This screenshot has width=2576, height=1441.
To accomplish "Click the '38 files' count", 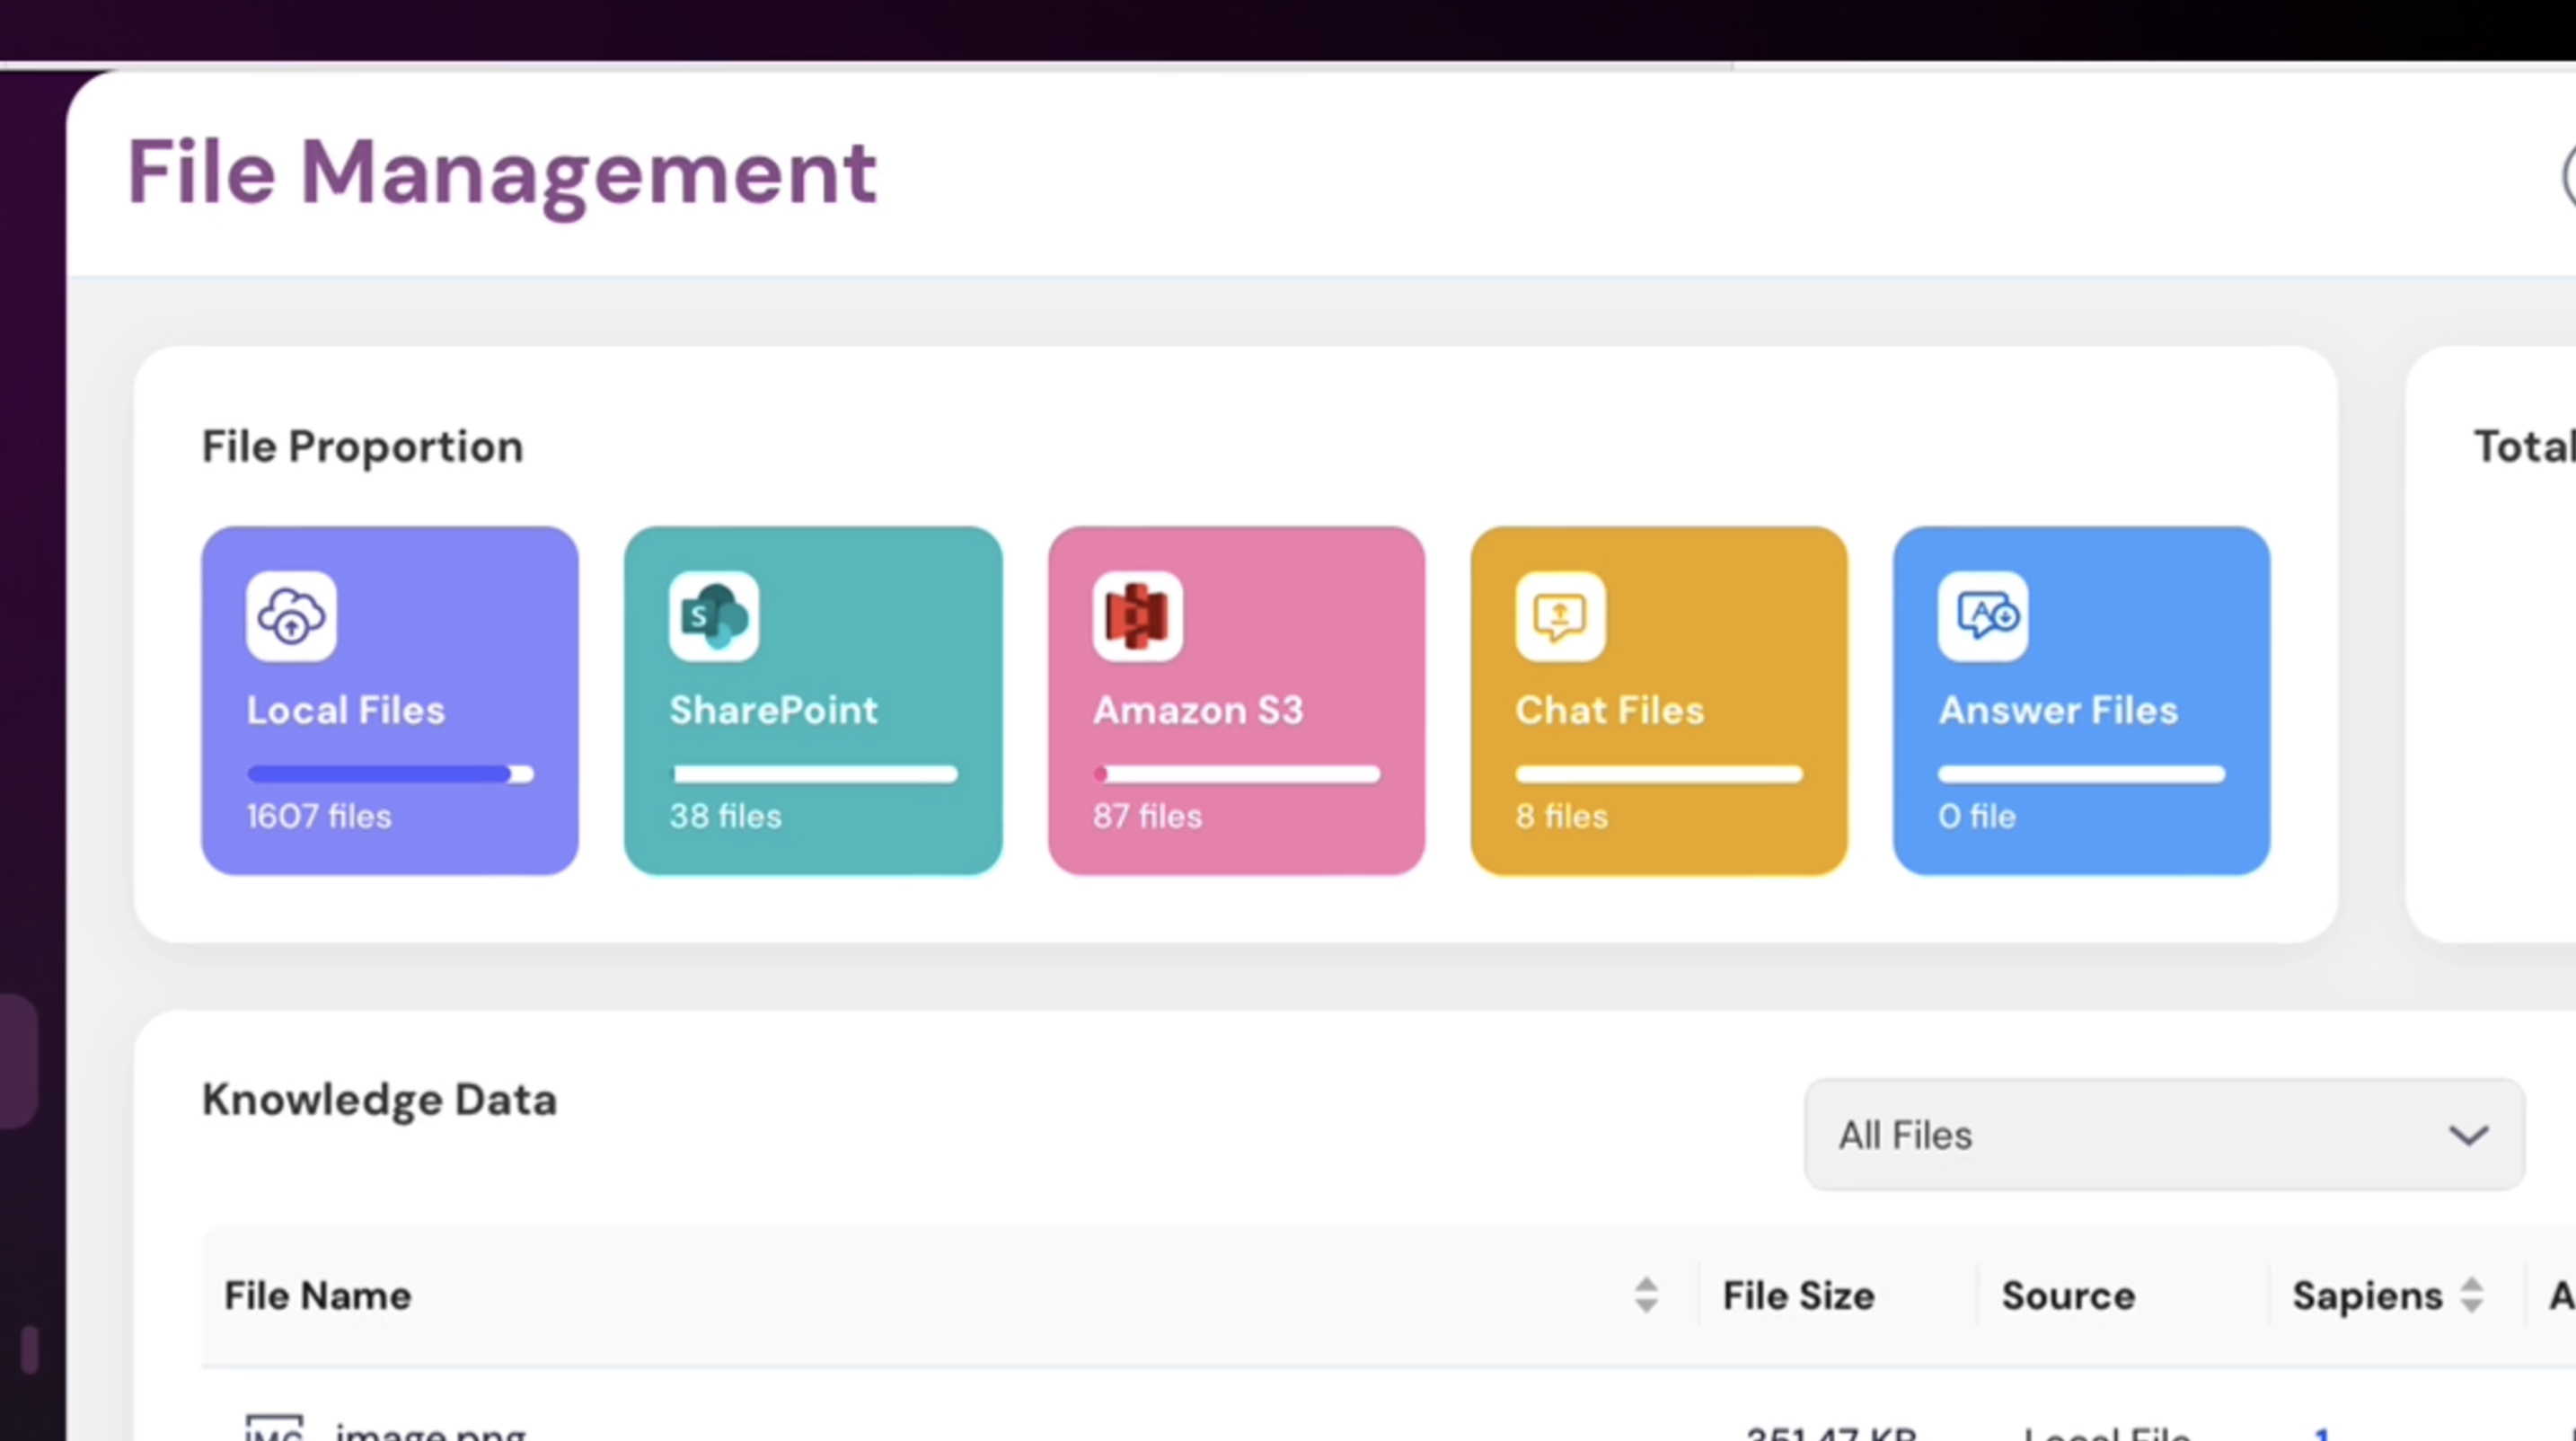I will (725, 816).
